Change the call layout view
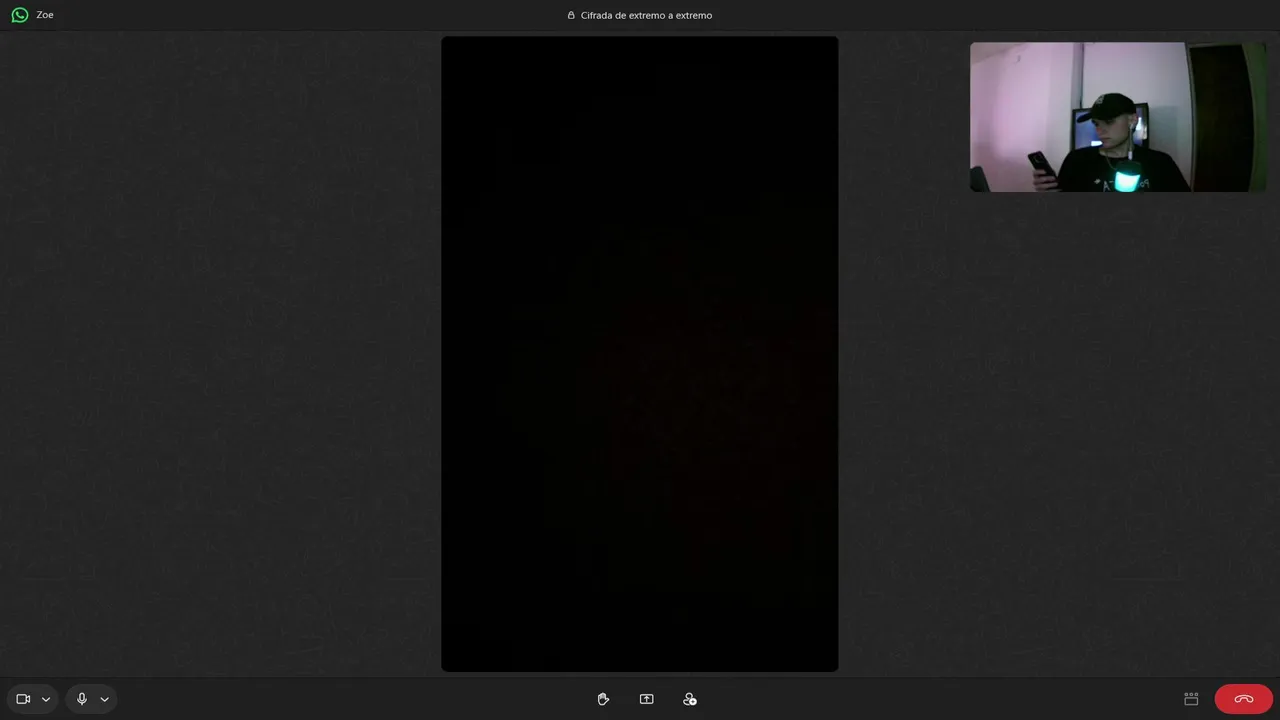The image size is (1280, 720). click(1191, 699)
